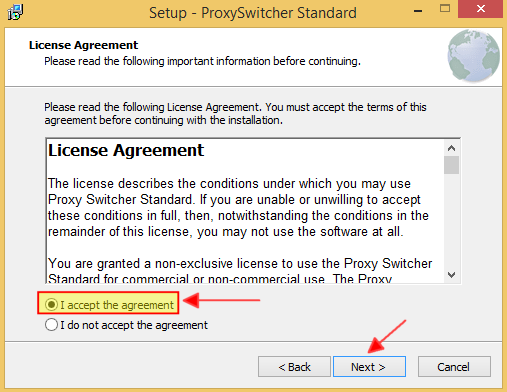Close the setup window with red X

pos(480,9)
